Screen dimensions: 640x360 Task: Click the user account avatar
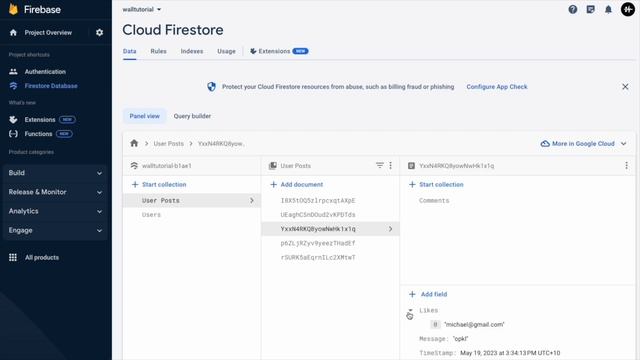tap(627, 9)
